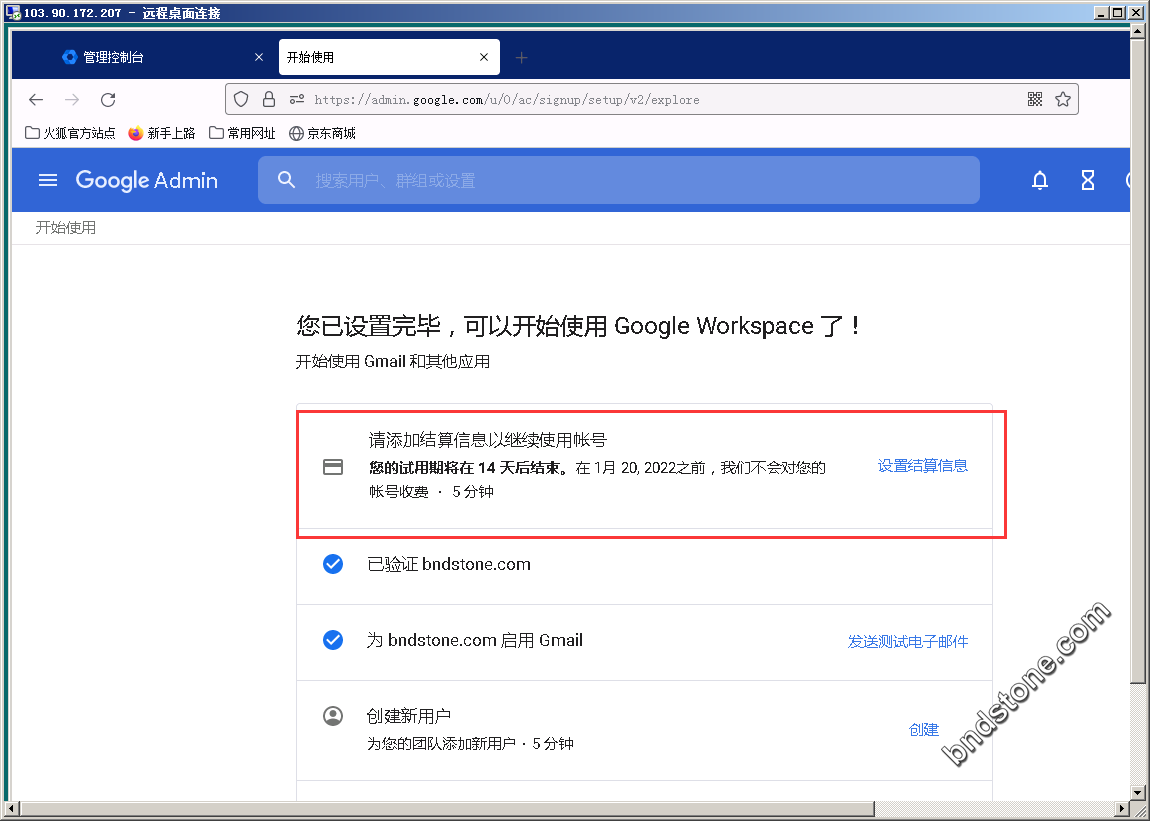Go back with the browser back arrow
The height and width of the screenshot is (821, 1150).
(36, 100)
